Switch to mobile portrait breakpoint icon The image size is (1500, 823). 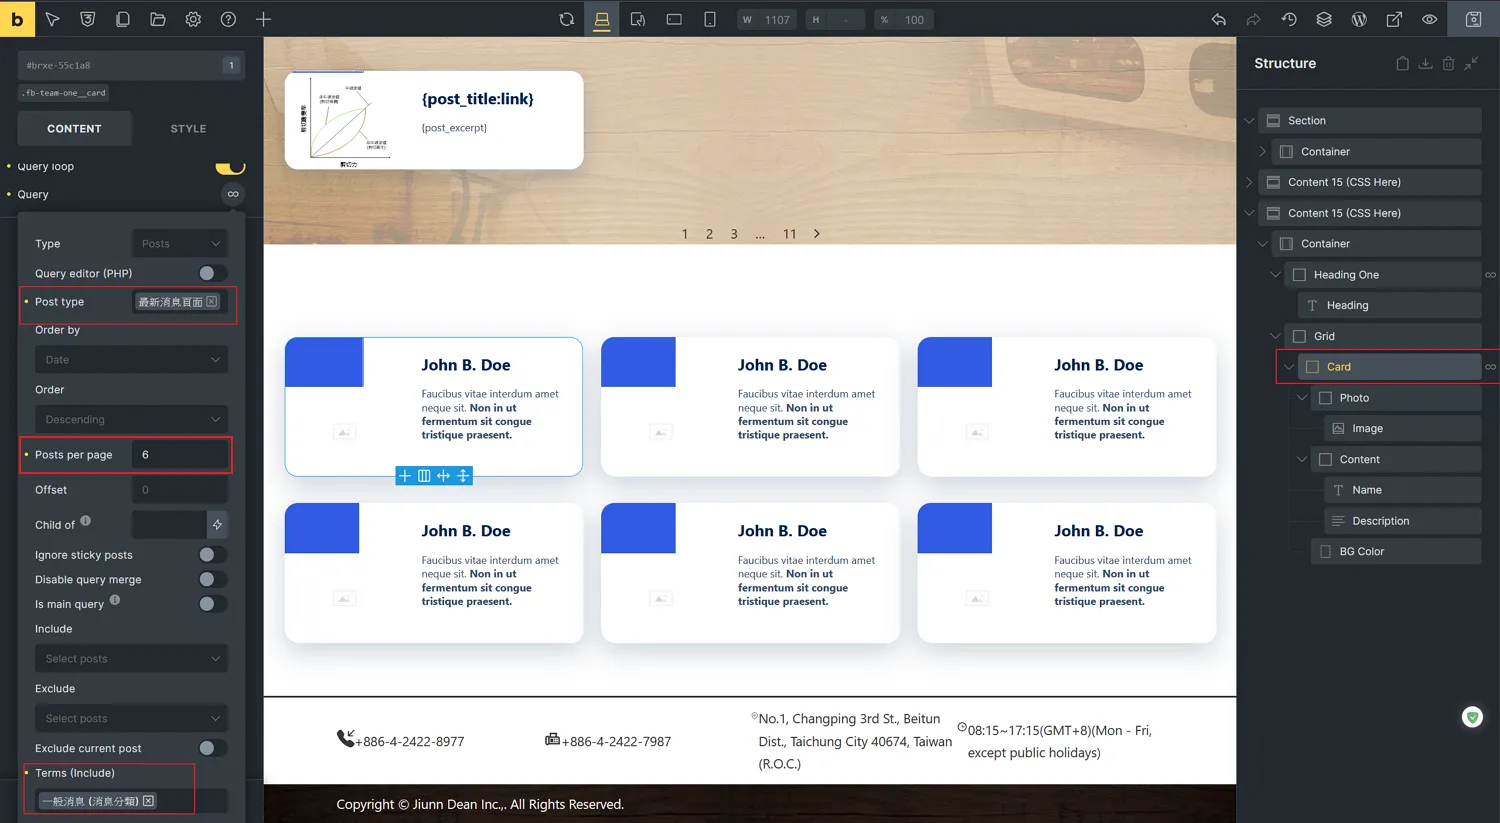point(710,19)
